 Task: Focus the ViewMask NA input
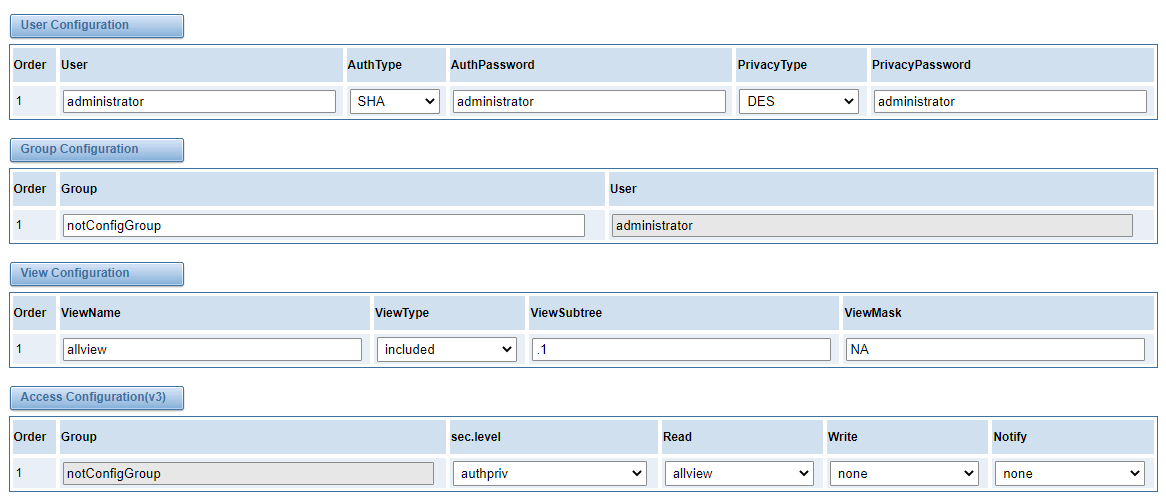point(995,350)
